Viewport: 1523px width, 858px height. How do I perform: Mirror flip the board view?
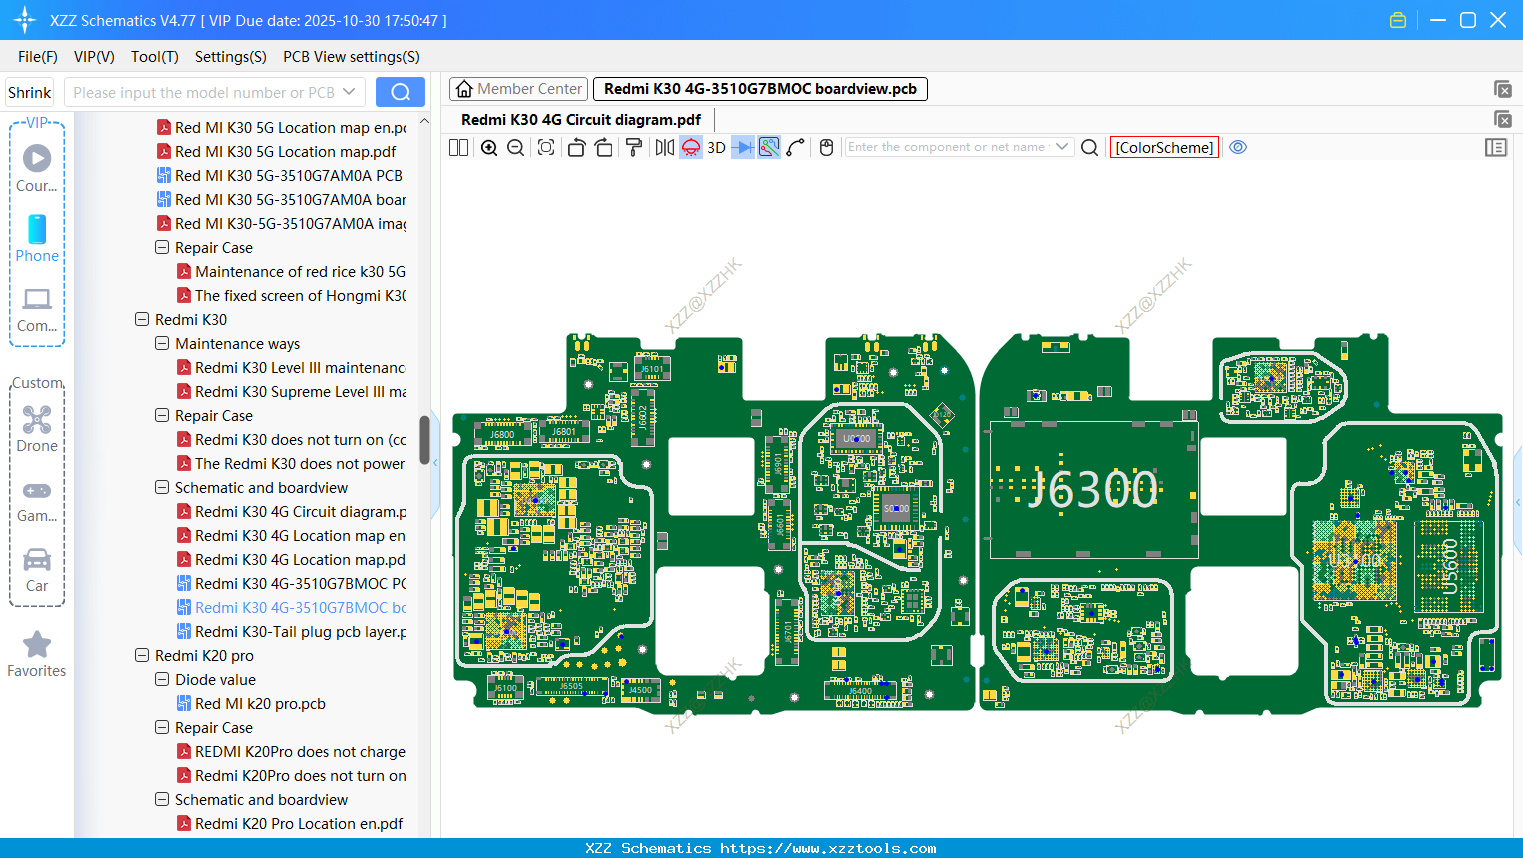663,147
